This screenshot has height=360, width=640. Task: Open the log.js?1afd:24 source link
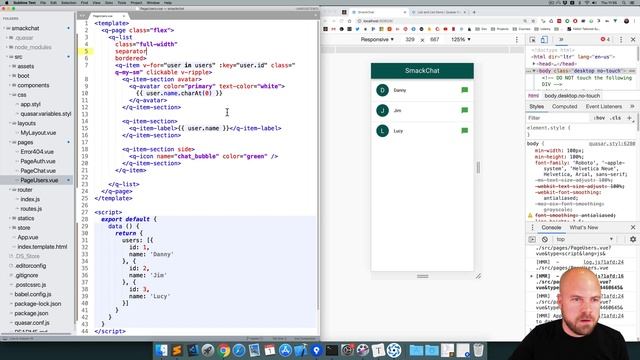tap(604, 262)
